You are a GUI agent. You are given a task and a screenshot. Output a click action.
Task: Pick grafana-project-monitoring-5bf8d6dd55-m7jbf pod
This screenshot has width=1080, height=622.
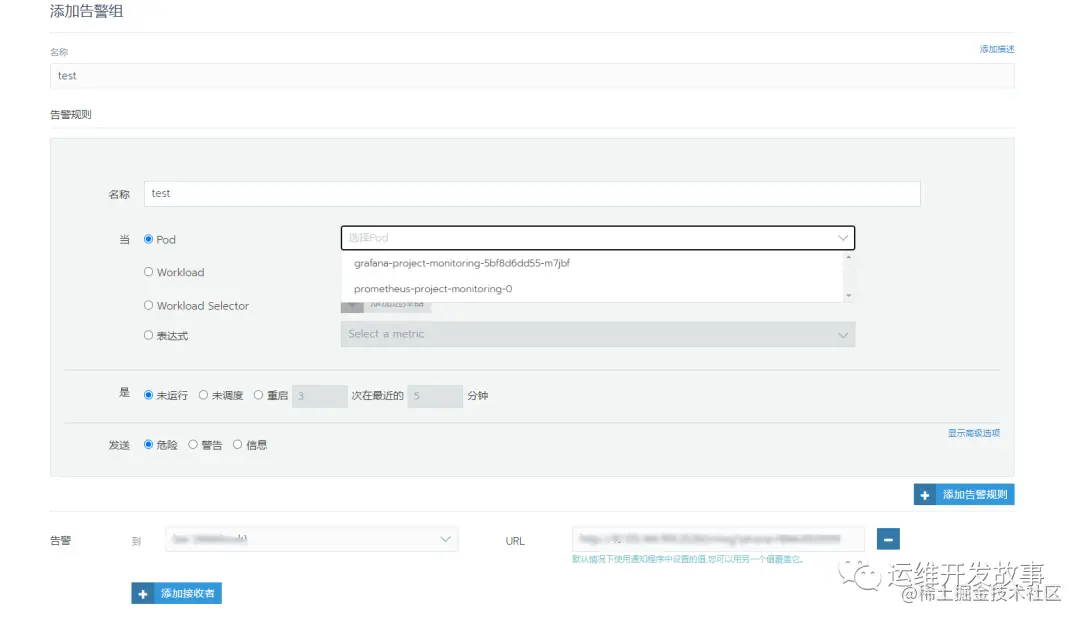tap(592, 263)
